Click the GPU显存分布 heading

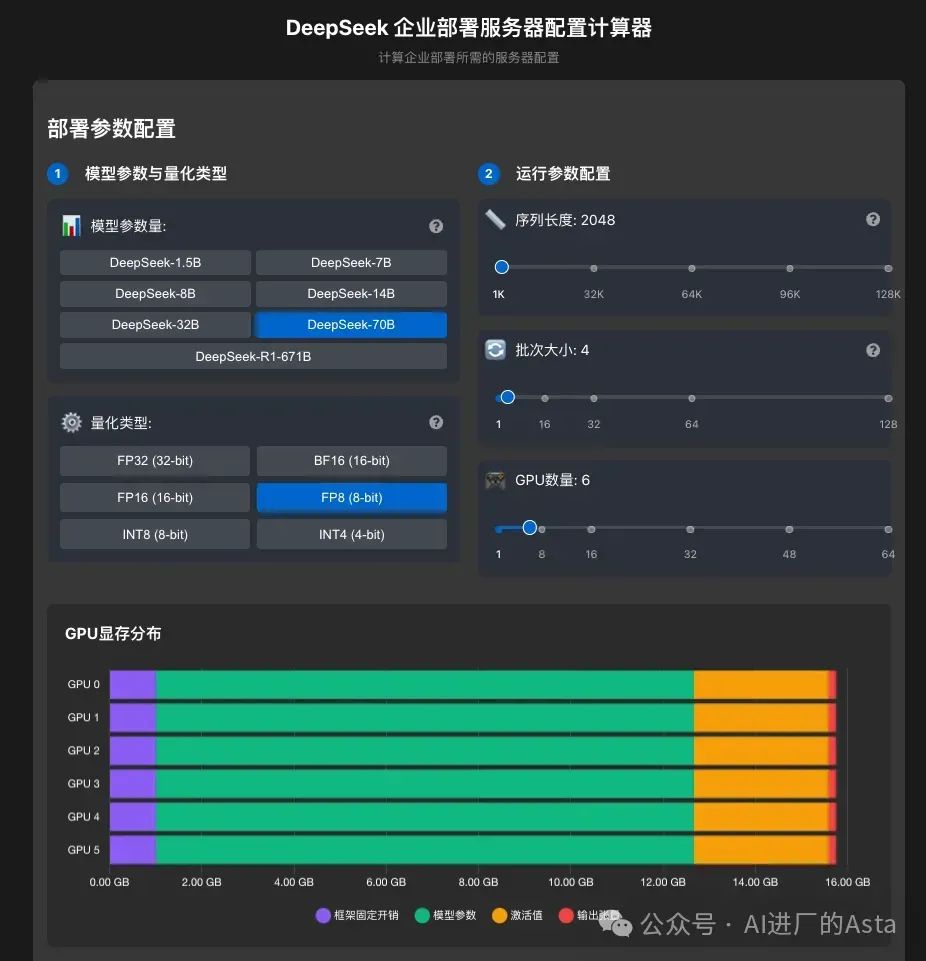click(113, 633)
